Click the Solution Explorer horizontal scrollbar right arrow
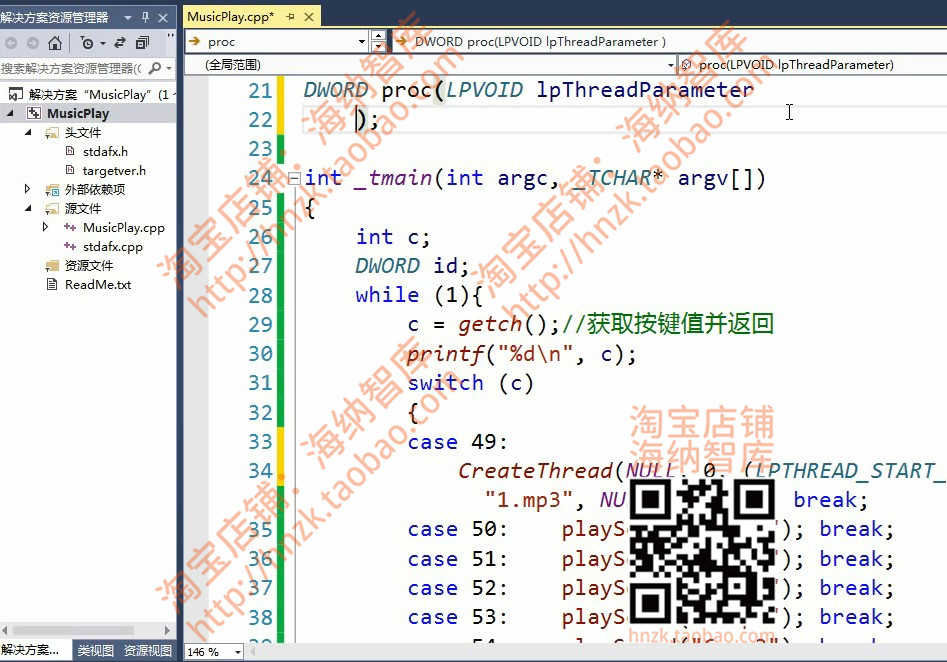This screenshot has width=947, height=662. coord(167,630)
